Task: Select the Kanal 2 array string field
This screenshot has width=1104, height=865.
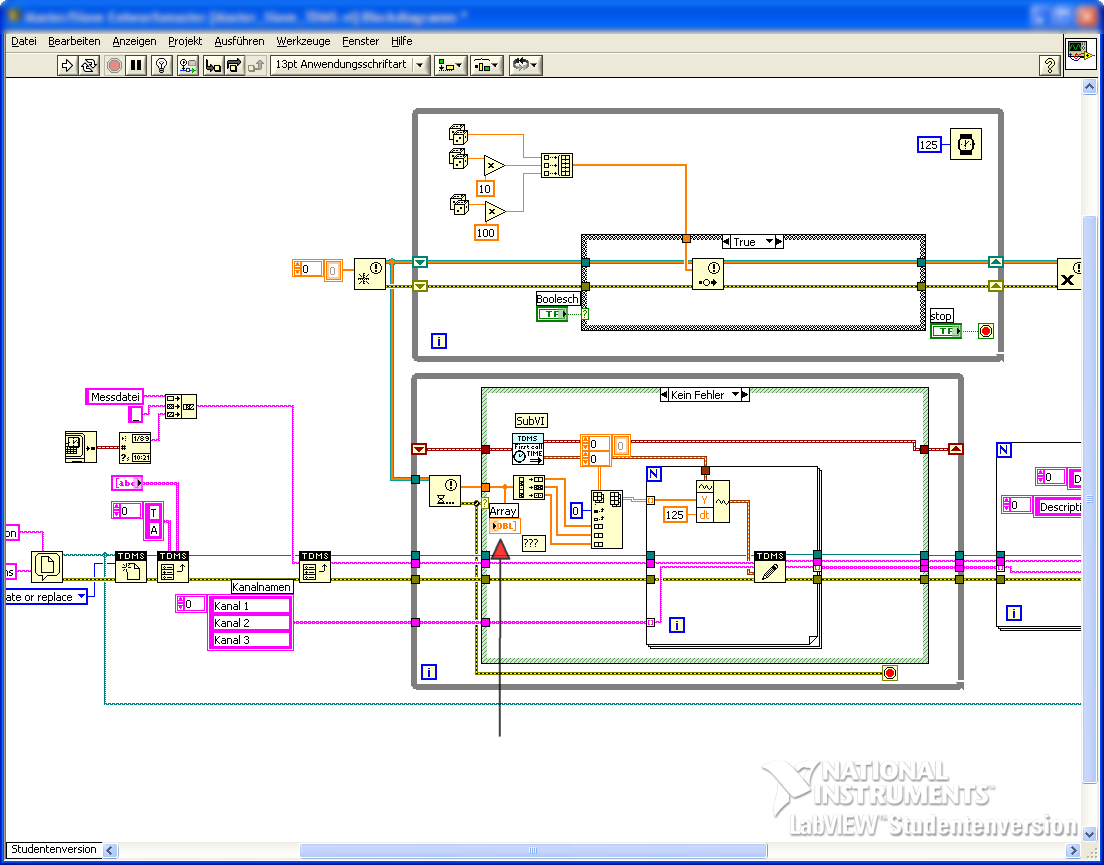Action: tap(251, 623)
